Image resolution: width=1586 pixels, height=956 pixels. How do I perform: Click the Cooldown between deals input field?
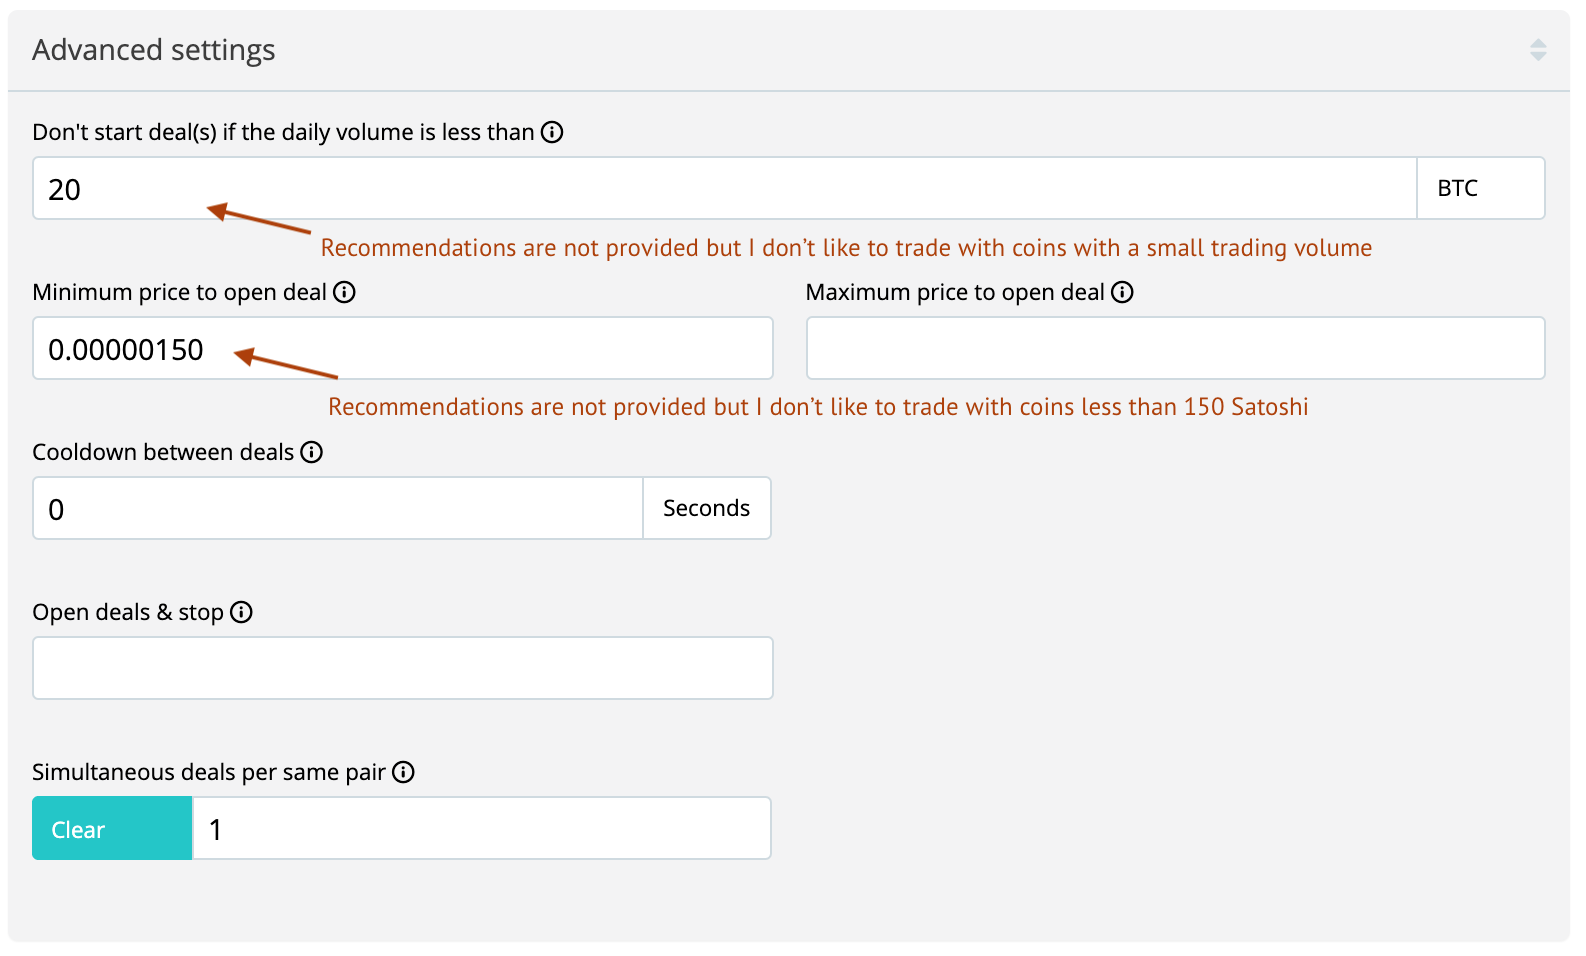(x=338, y=509)
